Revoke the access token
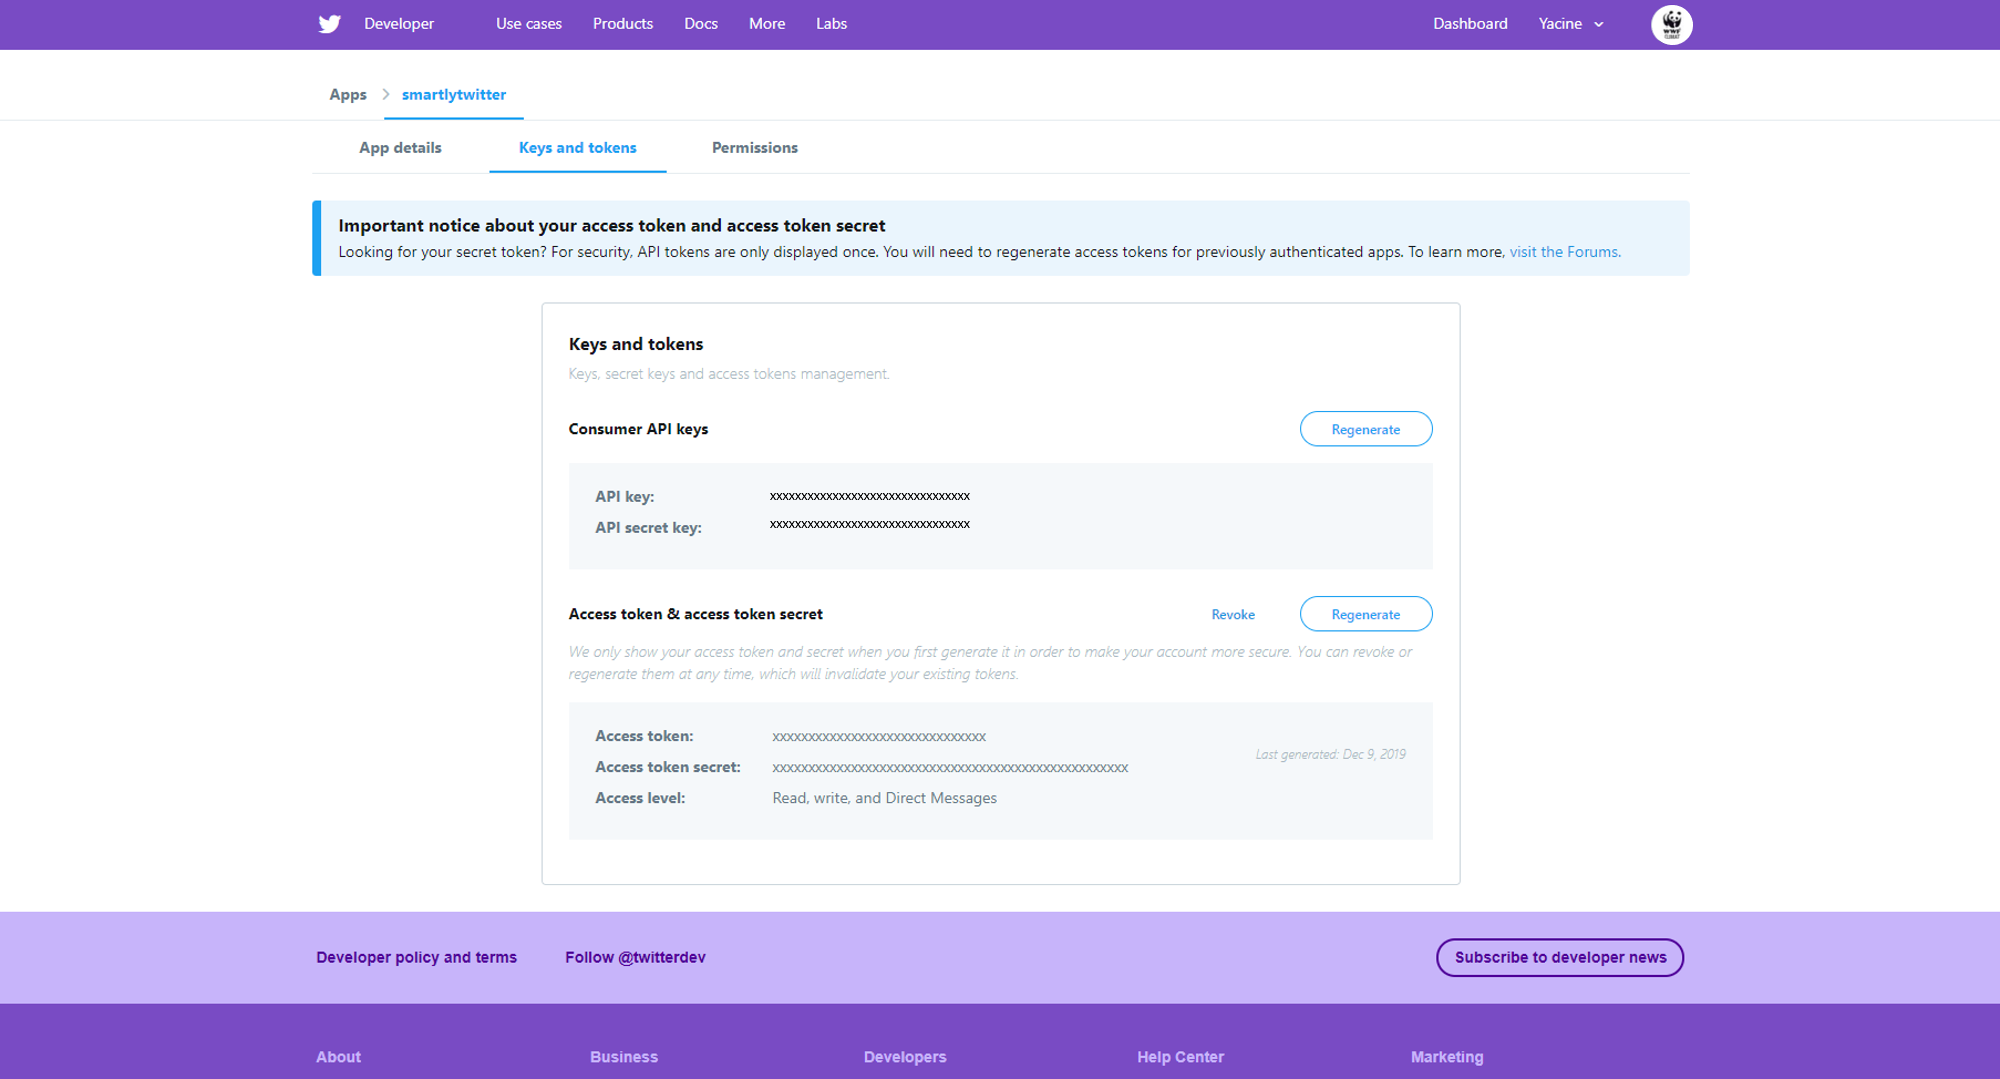This screenshot has height=1079, width=2000. (1233, 614)
